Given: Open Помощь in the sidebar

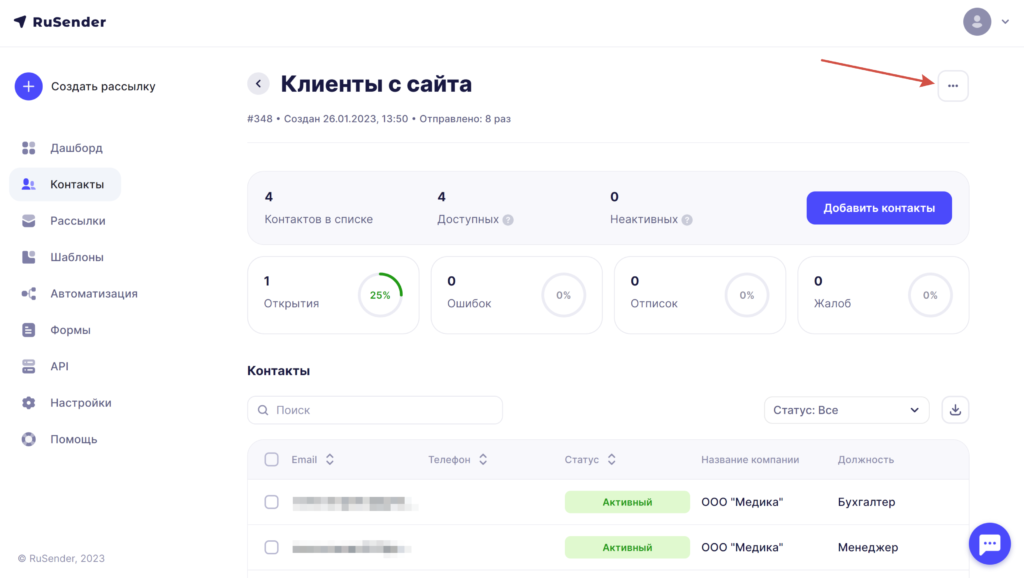Looking at the screenshot, I should pos(74,440).
